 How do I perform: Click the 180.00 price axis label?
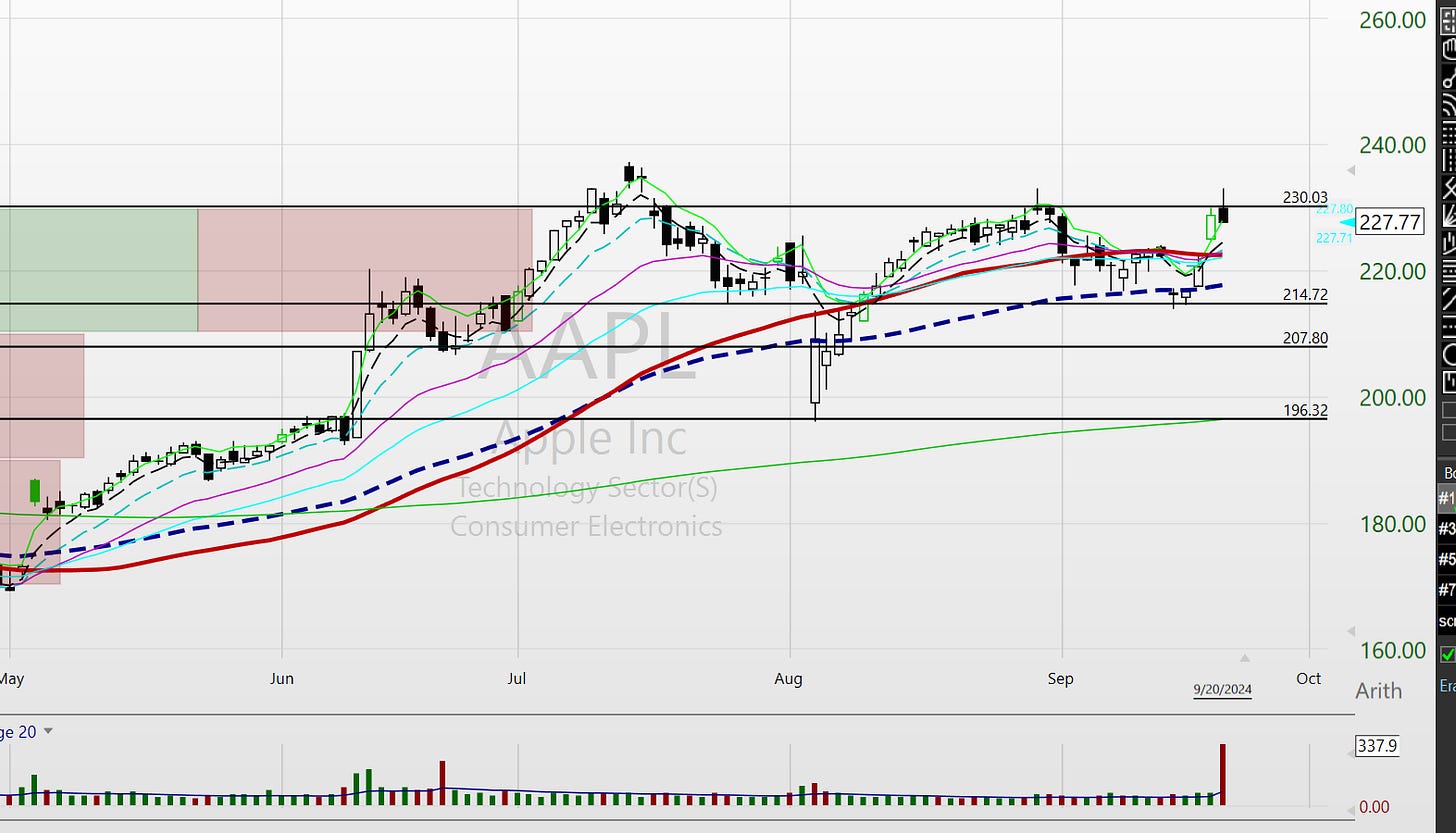pos(1393,523)
